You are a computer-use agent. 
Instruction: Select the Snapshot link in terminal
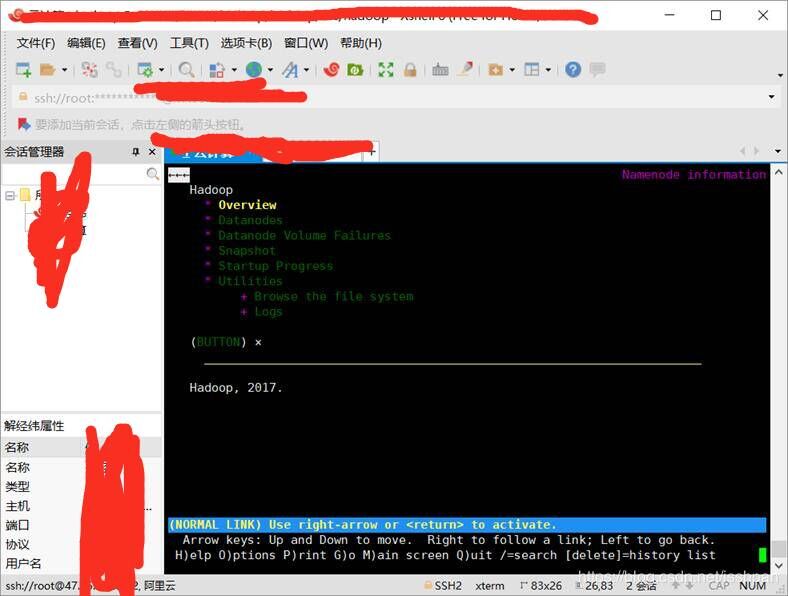pos(247,251)
